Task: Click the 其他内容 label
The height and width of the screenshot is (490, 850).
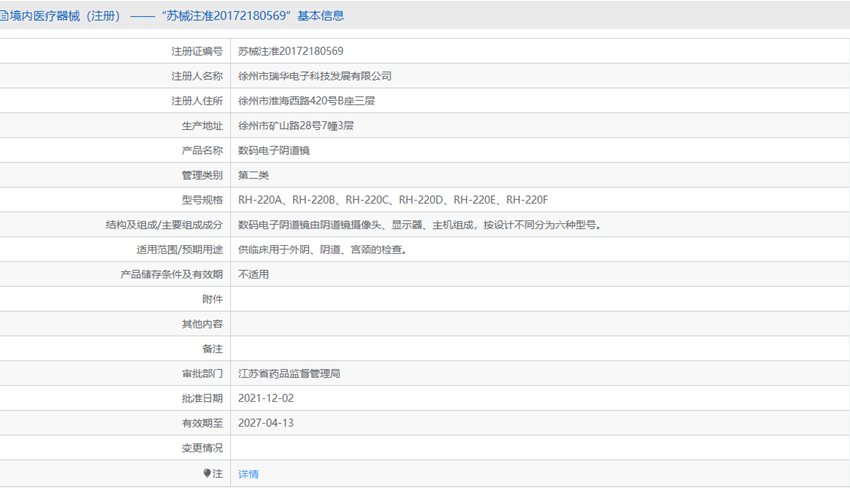Action: click(x=202, y=324)
